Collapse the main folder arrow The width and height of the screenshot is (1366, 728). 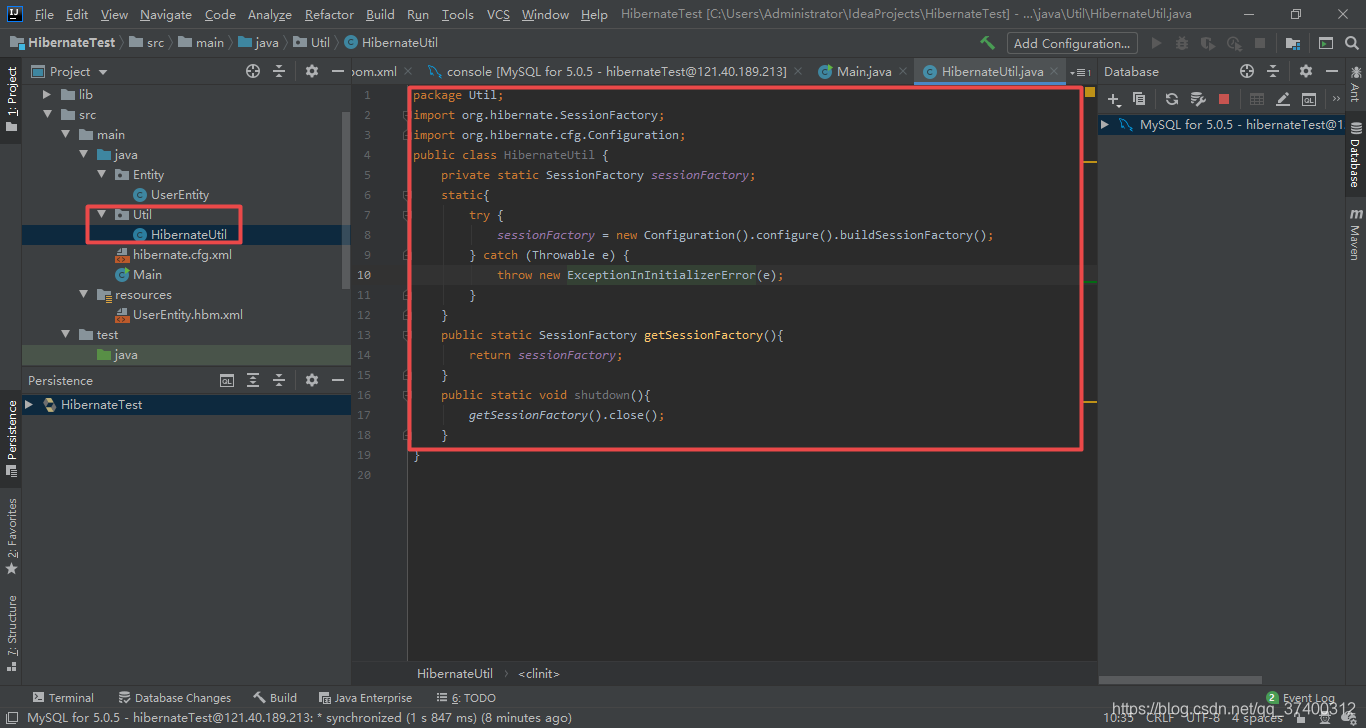65,135
